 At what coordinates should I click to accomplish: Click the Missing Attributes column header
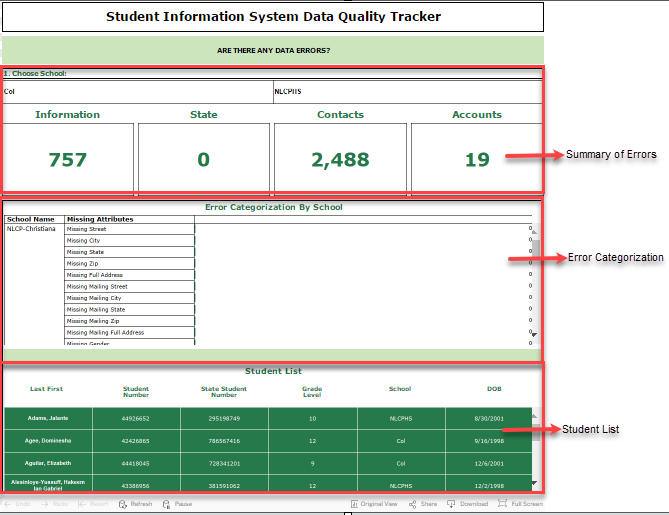(x=100, y=219)
